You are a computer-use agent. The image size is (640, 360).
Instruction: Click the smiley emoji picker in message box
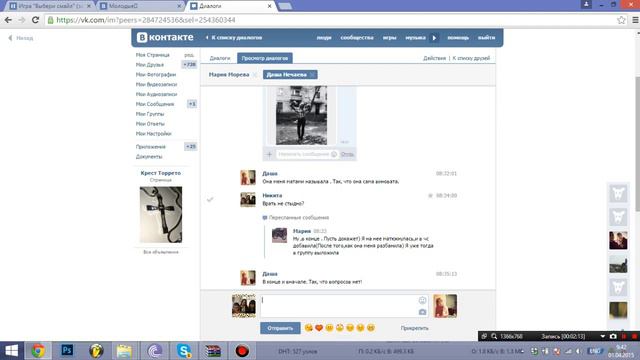click(422, 301)
